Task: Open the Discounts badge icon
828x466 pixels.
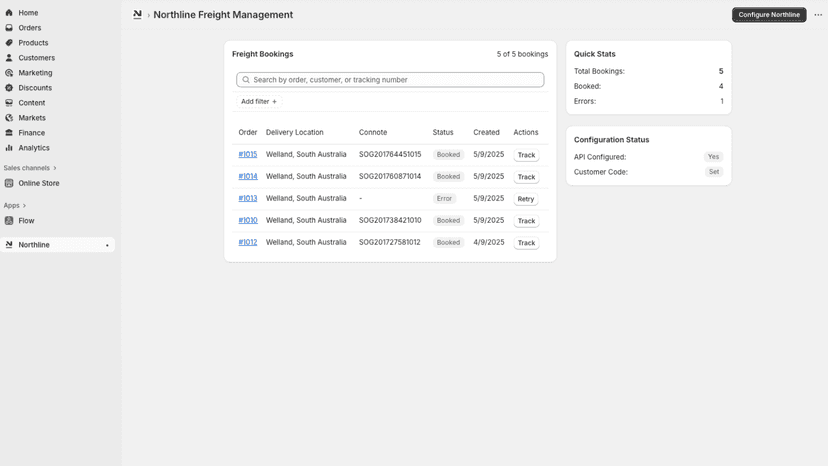Action: click(x=9, y=88)
